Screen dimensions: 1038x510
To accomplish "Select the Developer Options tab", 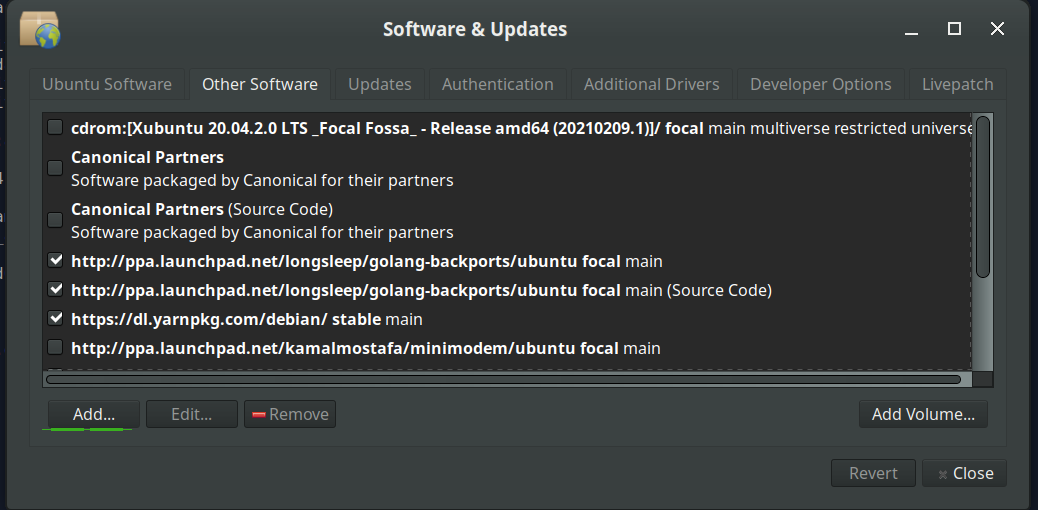I will pyautogui.click(x=821, y=84).
